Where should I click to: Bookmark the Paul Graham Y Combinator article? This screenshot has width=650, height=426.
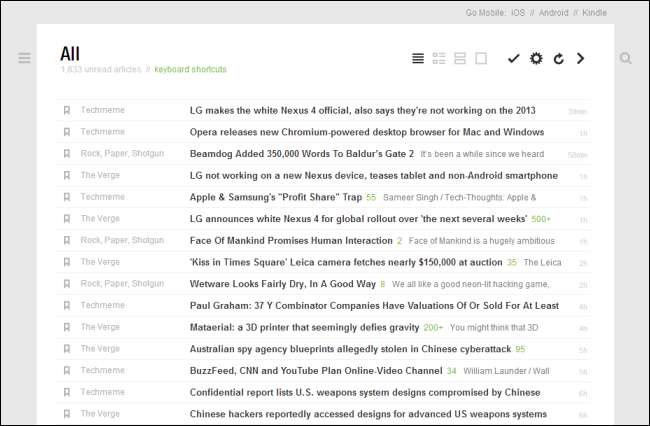pyautogui.click(x=67, y=305)
